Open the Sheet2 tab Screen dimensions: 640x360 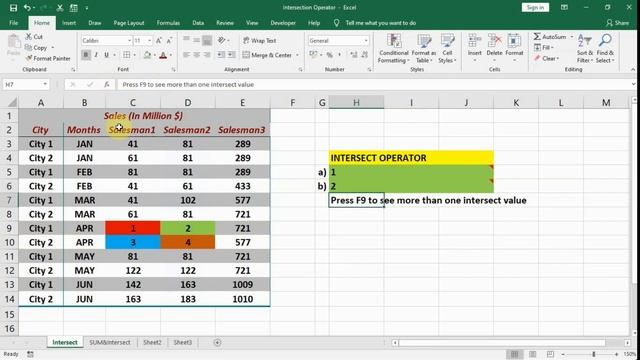tap(152, 342)
